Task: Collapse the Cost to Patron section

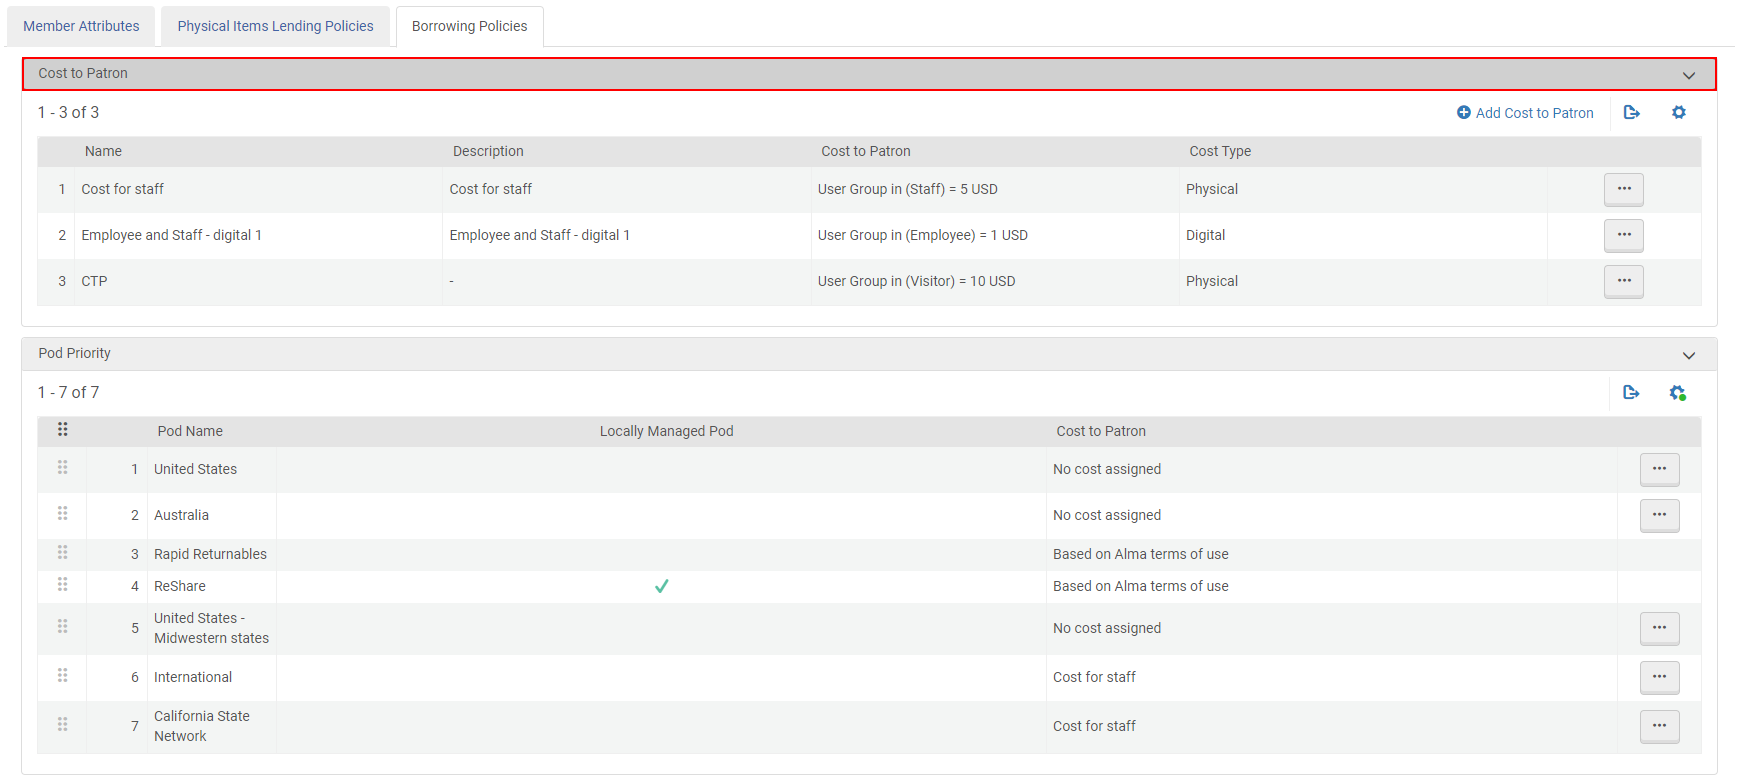Action: coord(1688,75)
